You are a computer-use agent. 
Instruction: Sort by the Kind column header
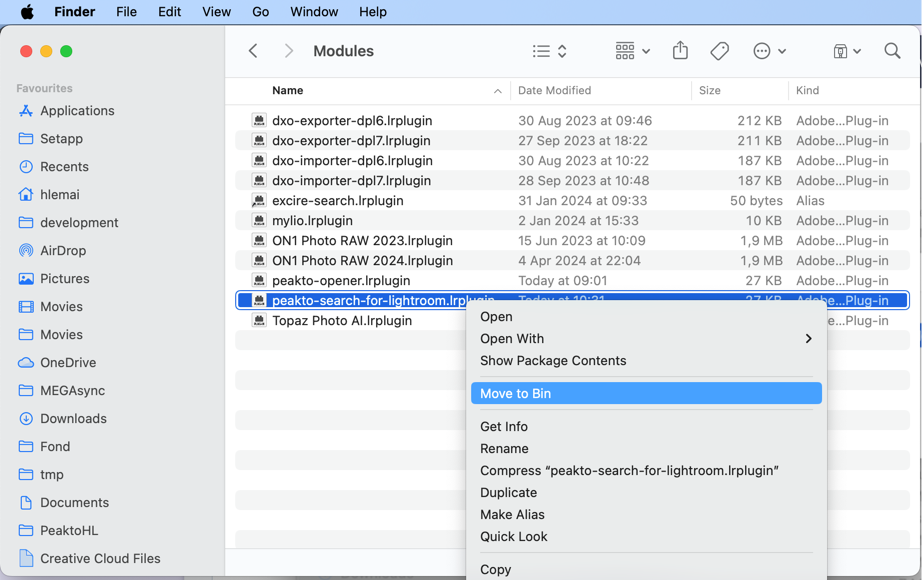click(807, 91)
